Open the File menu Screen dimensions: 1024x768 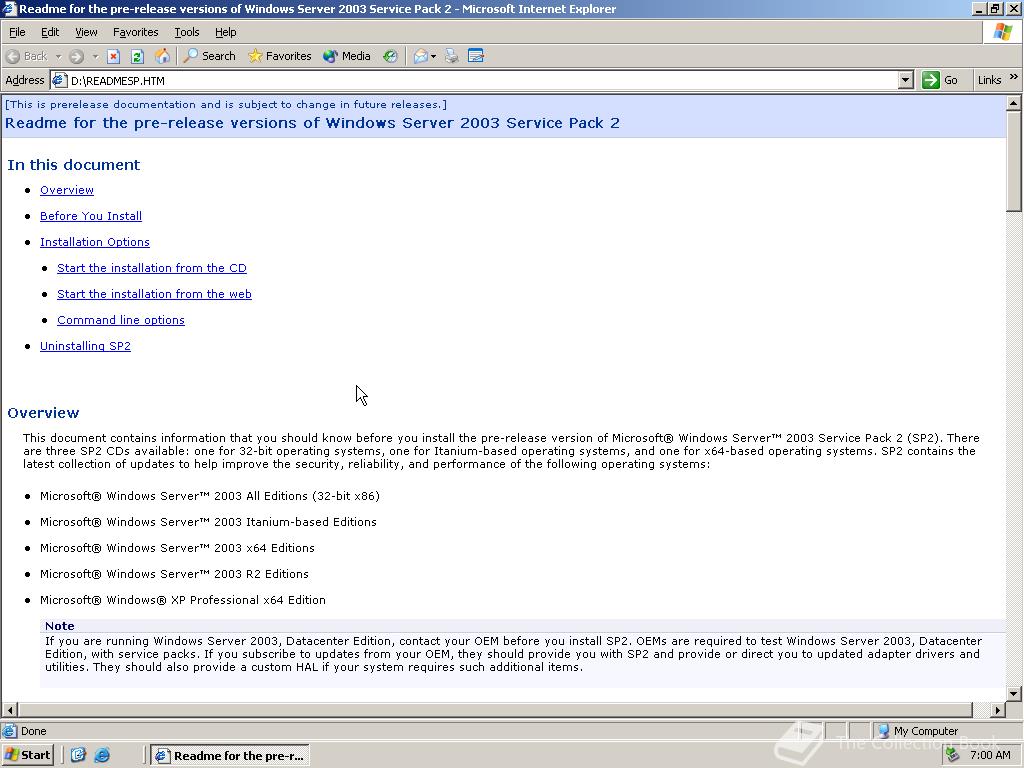click(x=17, y=32)
